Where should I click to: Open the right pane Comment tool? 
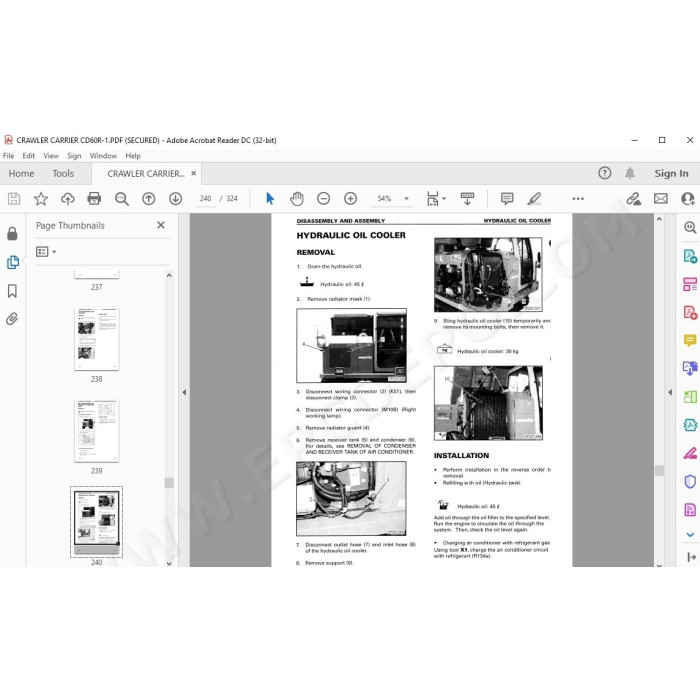[x=690, y=341]
